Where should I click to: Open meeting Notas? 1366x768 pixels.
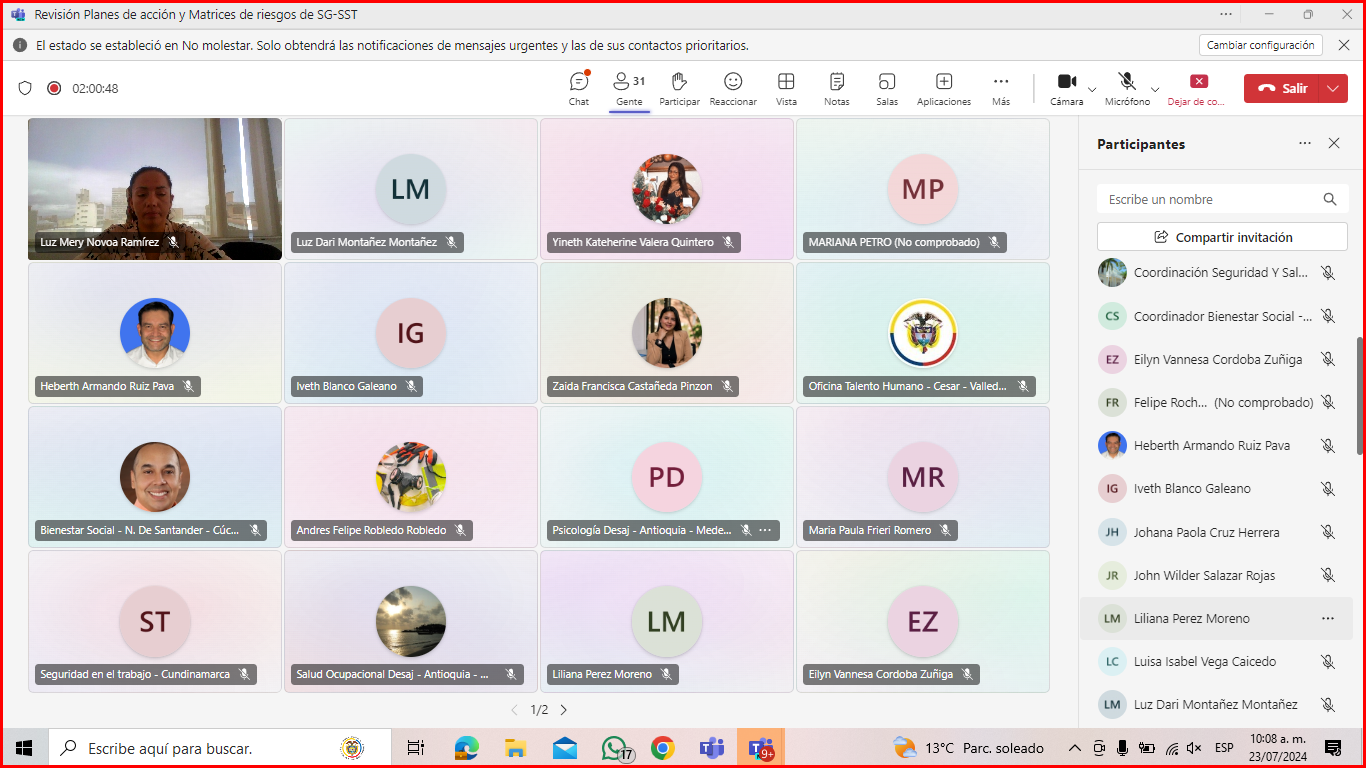[x=837, y=88]
